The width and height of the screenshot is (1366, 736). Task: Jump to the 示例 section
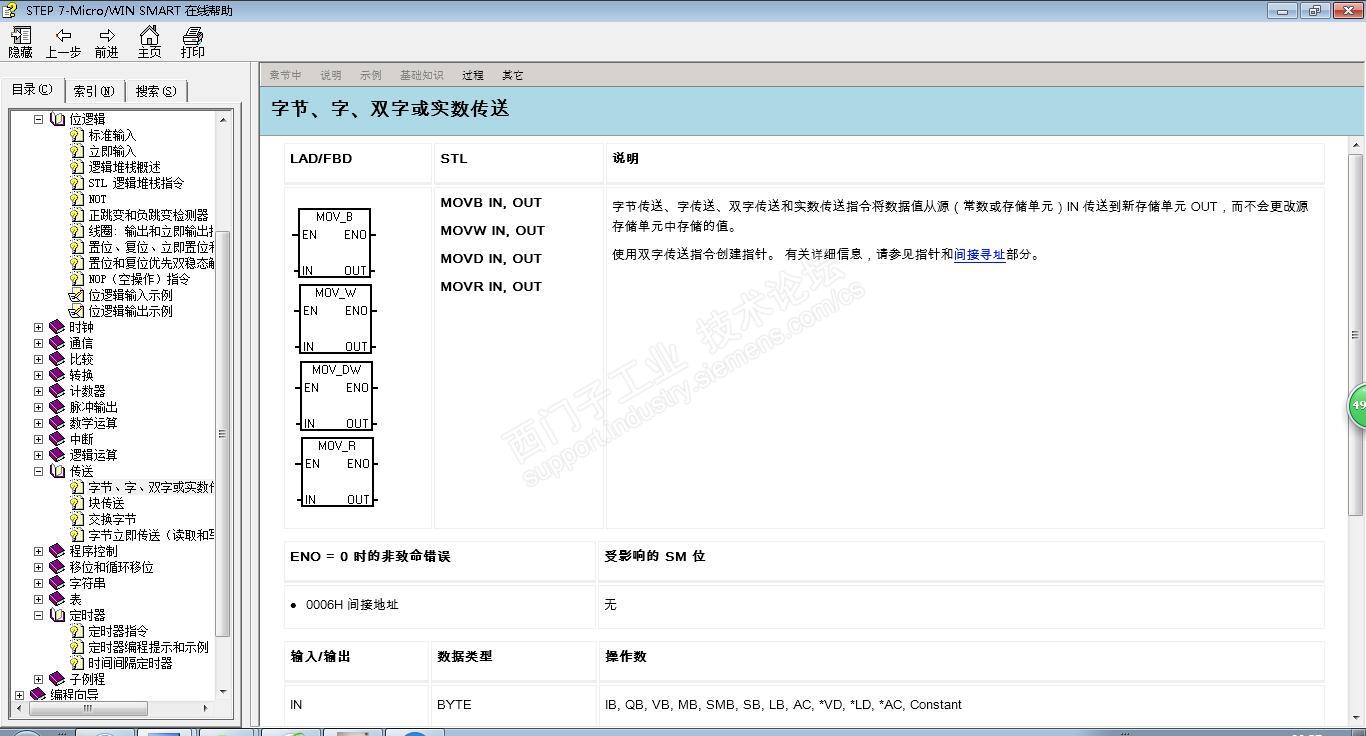coord(371,75)
